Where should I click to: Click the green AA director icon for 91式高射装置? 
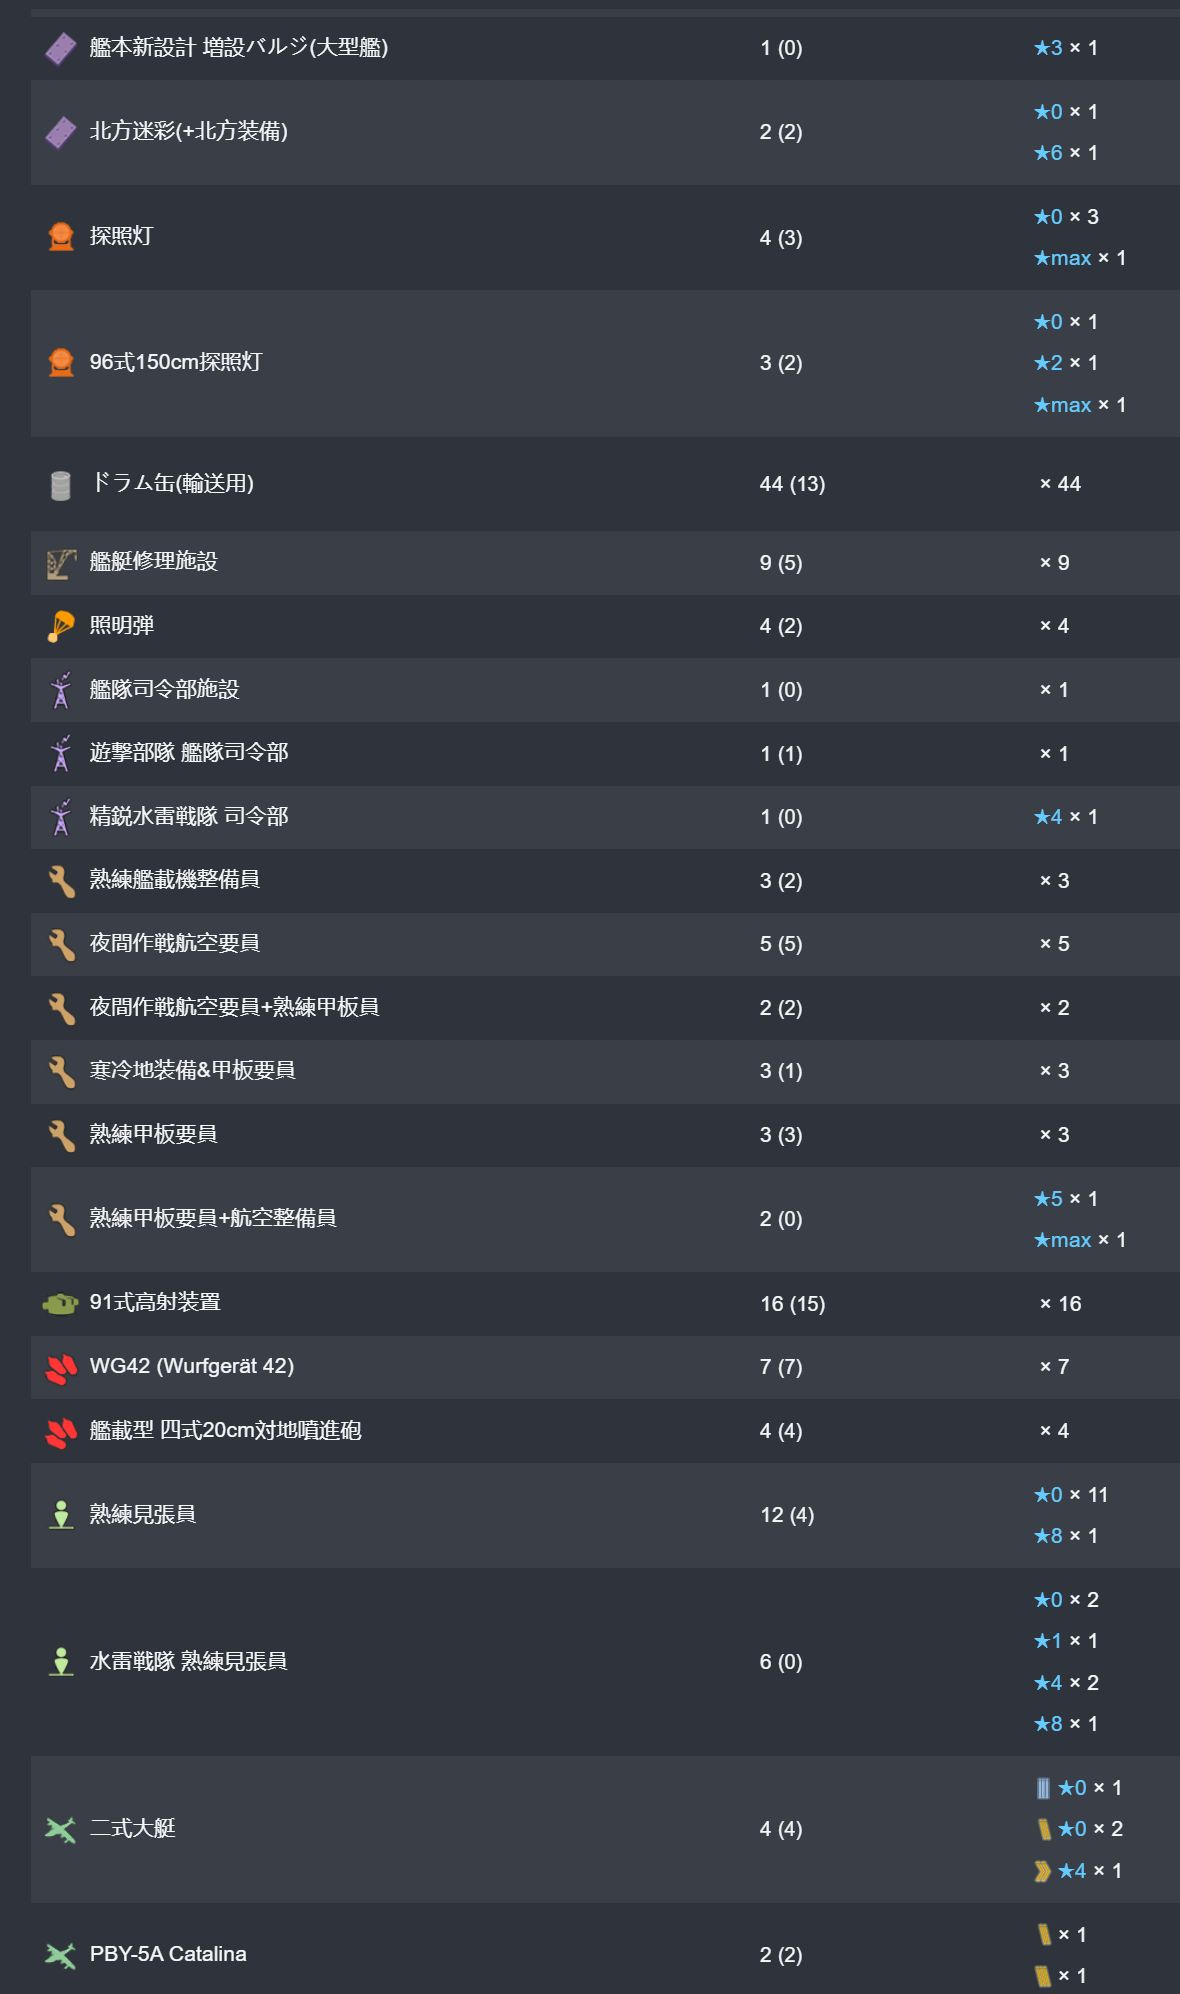click(61, 1304)
